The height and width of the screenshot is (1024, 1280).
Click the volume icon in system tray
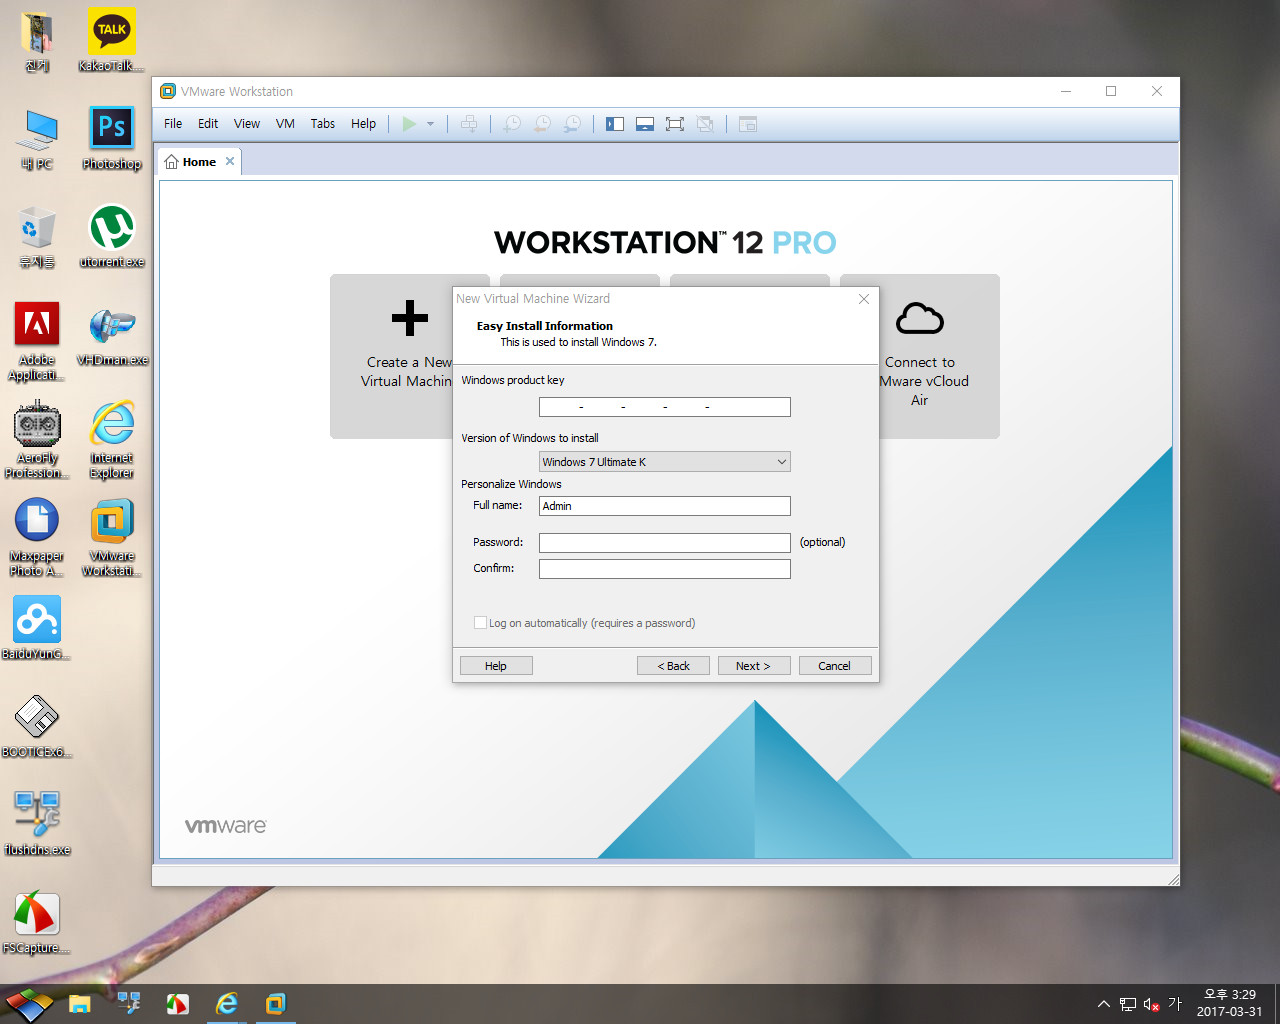click(x=1151, y=1004)
